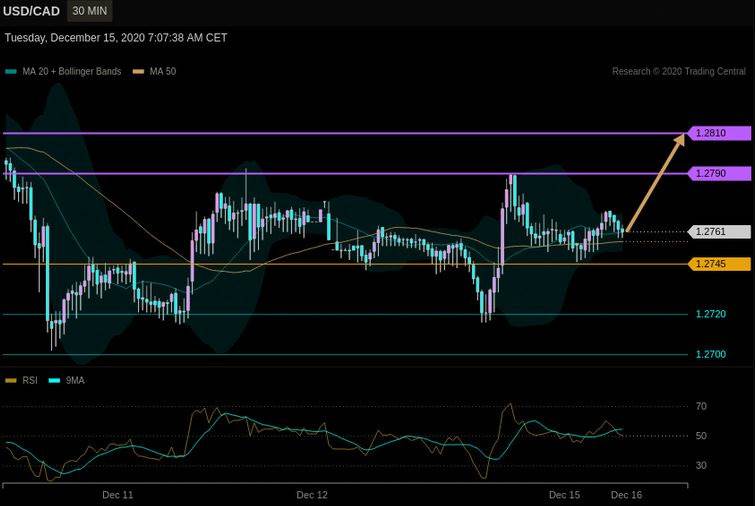Click the 'MA 20 + Bollinger Bands' legend label

click(x=72, y=71)
